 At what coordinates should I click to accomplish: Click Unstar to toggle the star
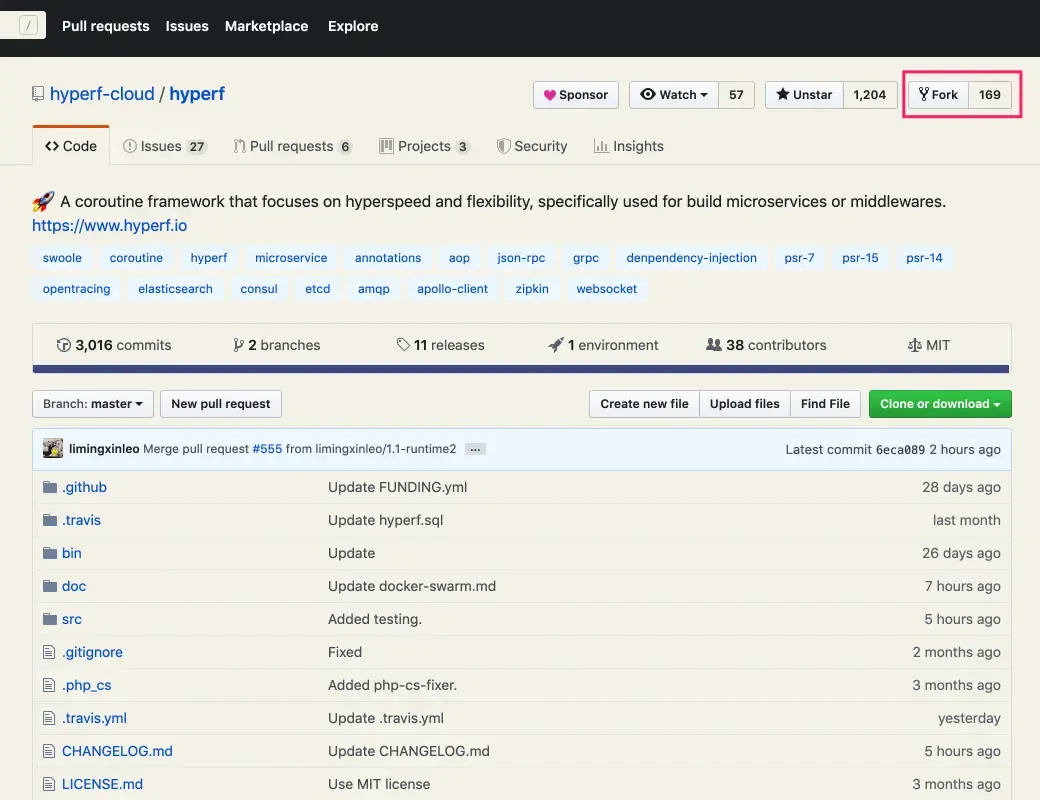(x=805, y=95)
